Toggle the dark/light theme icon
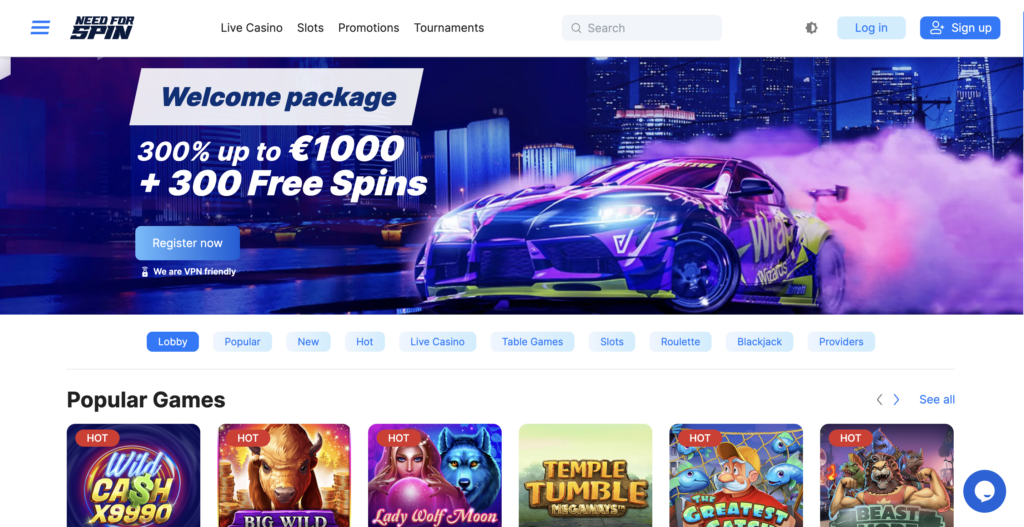Image resolution: width=1024 pixels, height=527 pixels. (x=811, y=28)
